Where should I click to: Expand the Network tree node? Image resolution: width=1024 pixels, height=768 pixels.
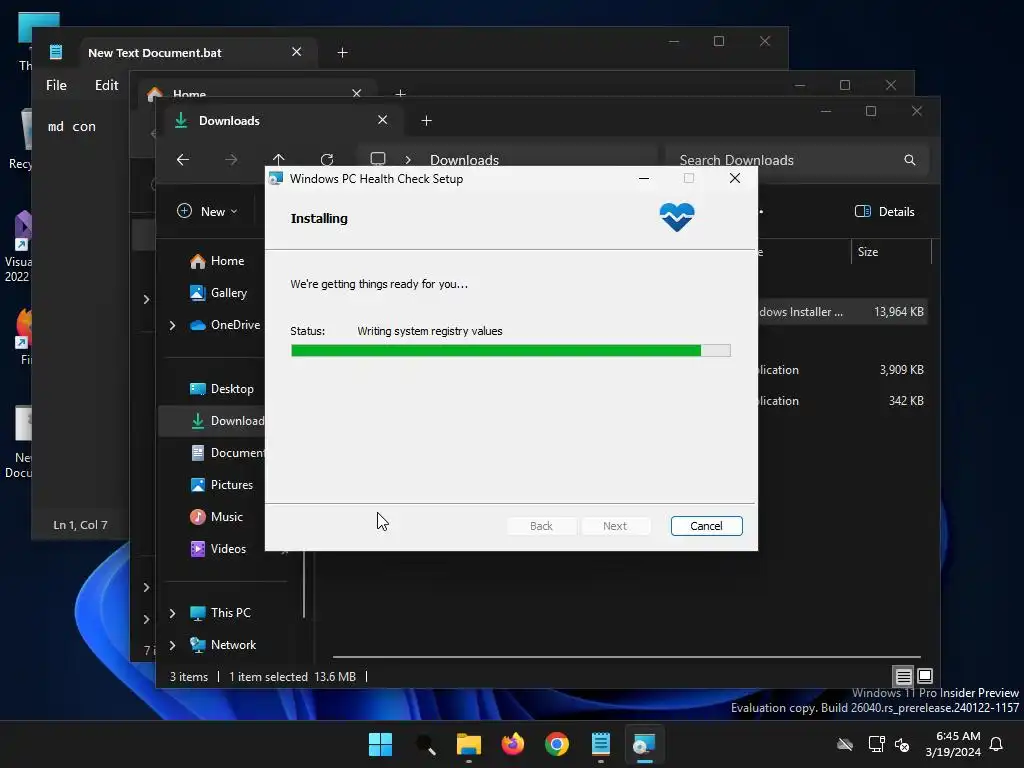[x=172, y=645]
